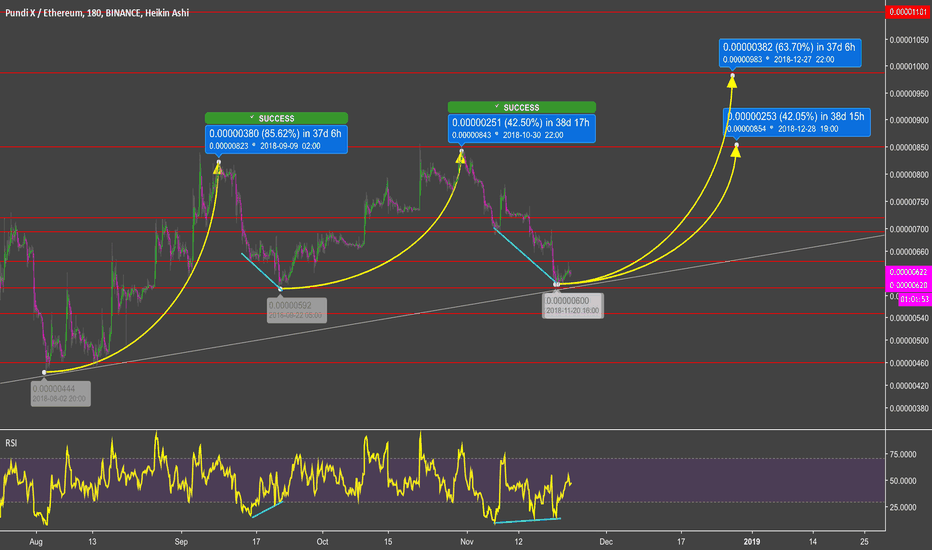Viewport: 932px width, 550px height.
Task: Click the grey 0.00000600 low price label
Action: point(573,306)
